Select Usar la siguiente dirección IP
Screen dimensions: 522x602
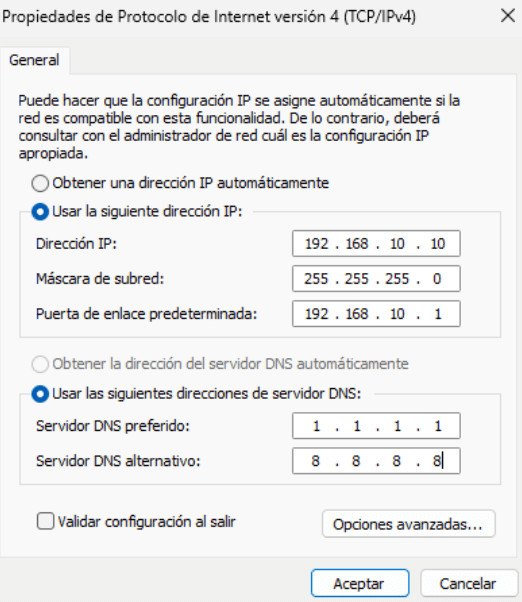(40, 212)
